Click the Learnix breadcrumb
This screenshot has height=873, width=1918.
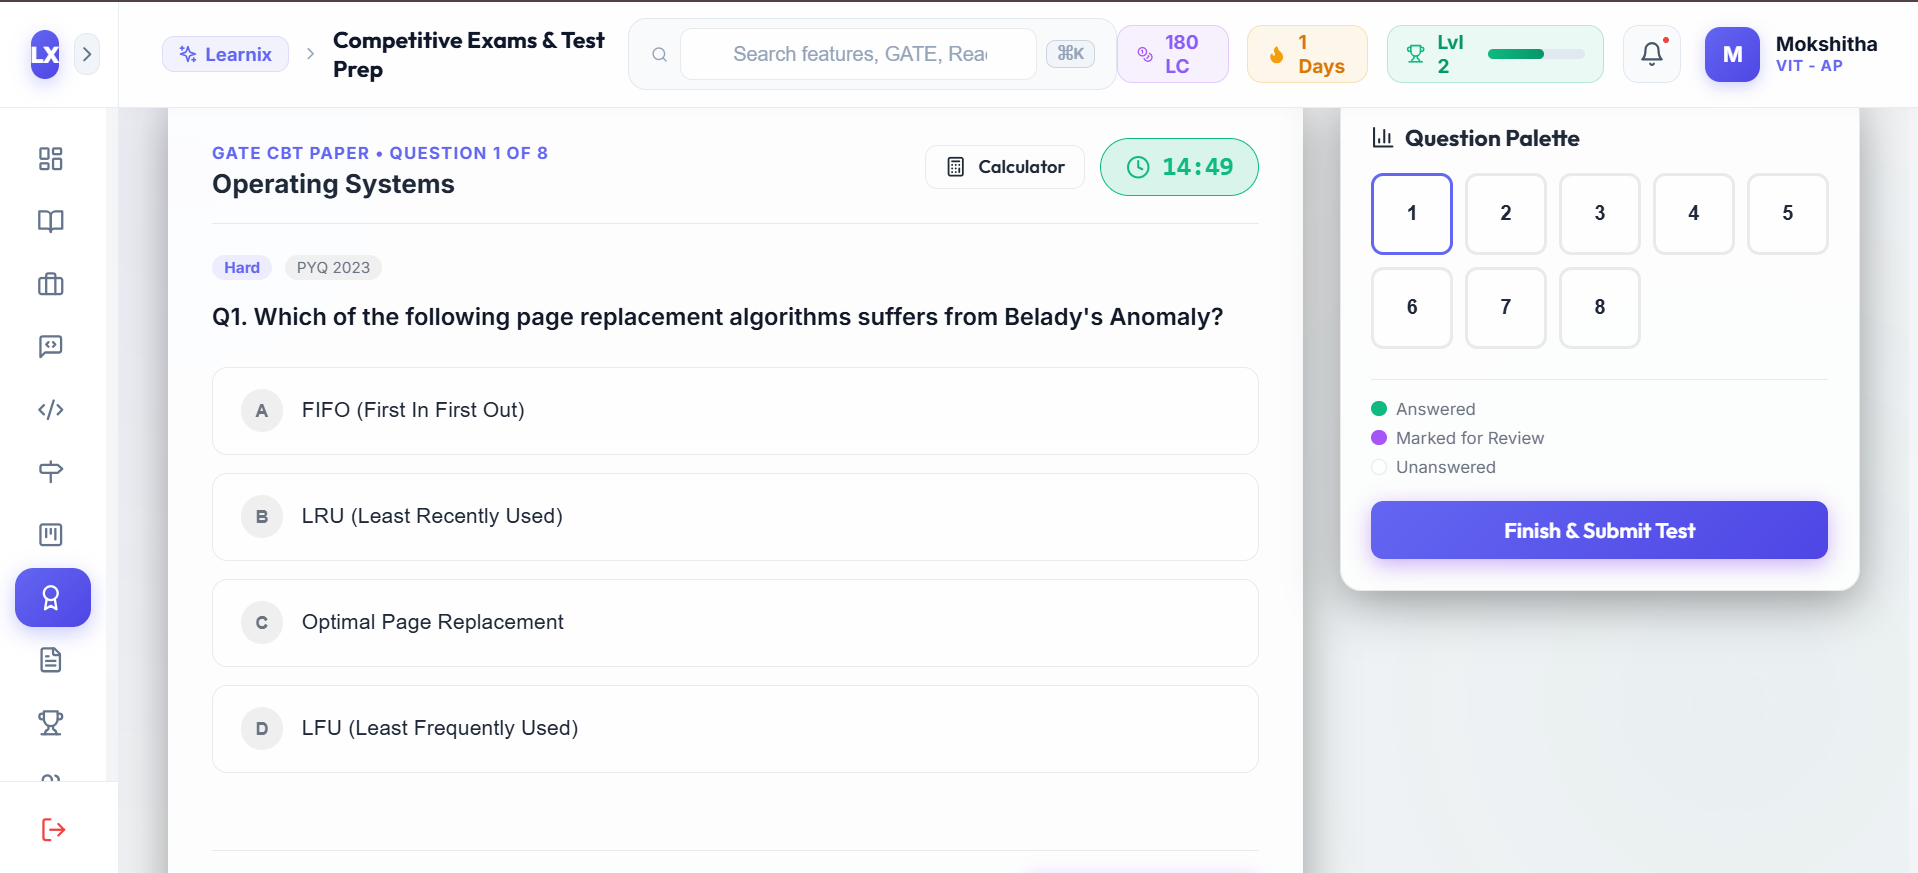pos(226,54)
